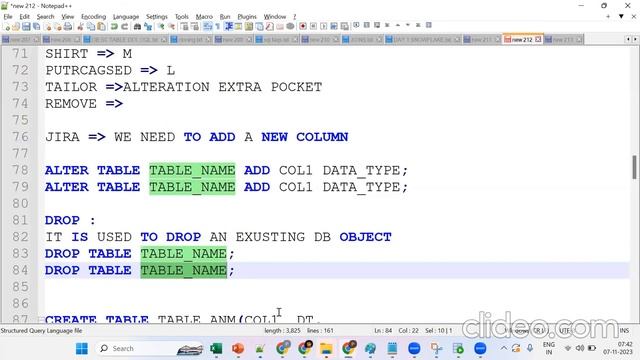
Task: Click the 'length : 3,825' status bar entry
Action: (282, 331)
